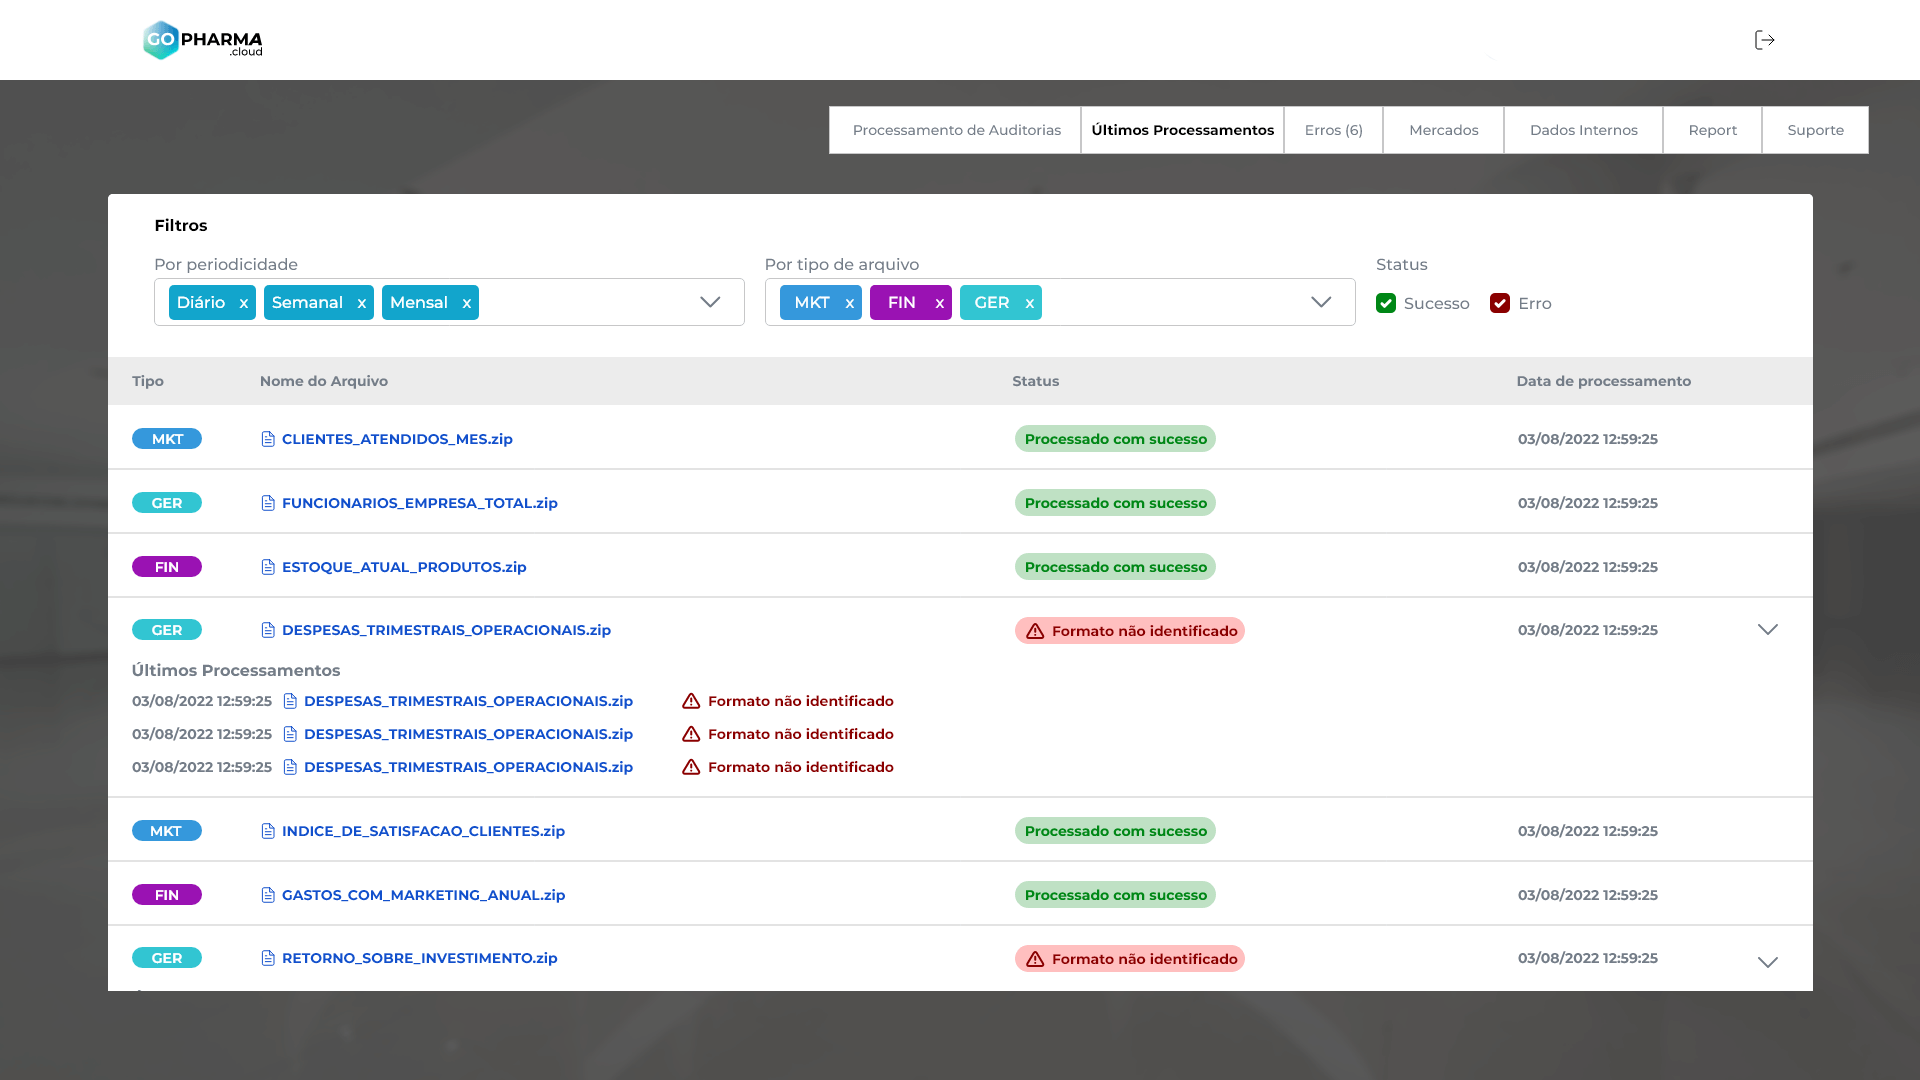
Task: Open the Processamento de Auditorias tab
Action: [x=956, y=130]
